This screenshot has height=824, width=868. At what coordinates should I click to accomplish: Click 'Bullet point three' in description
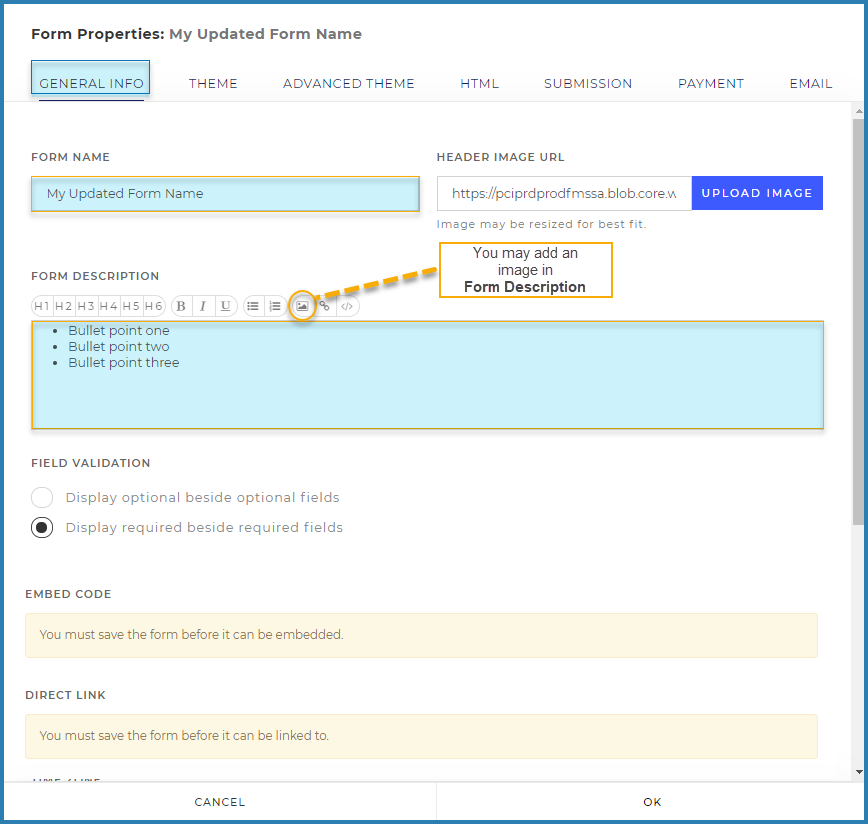pyautogui.click(x=123, y=362)
